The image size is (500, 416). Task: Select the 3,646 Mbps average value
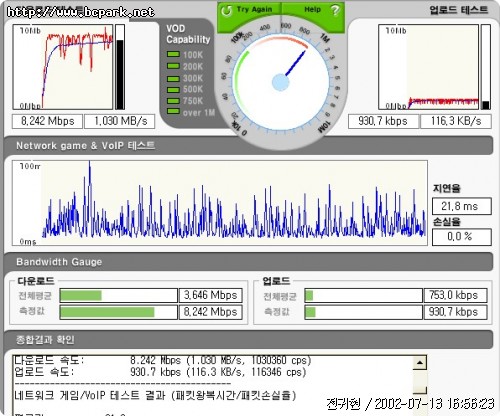[211, 295]
